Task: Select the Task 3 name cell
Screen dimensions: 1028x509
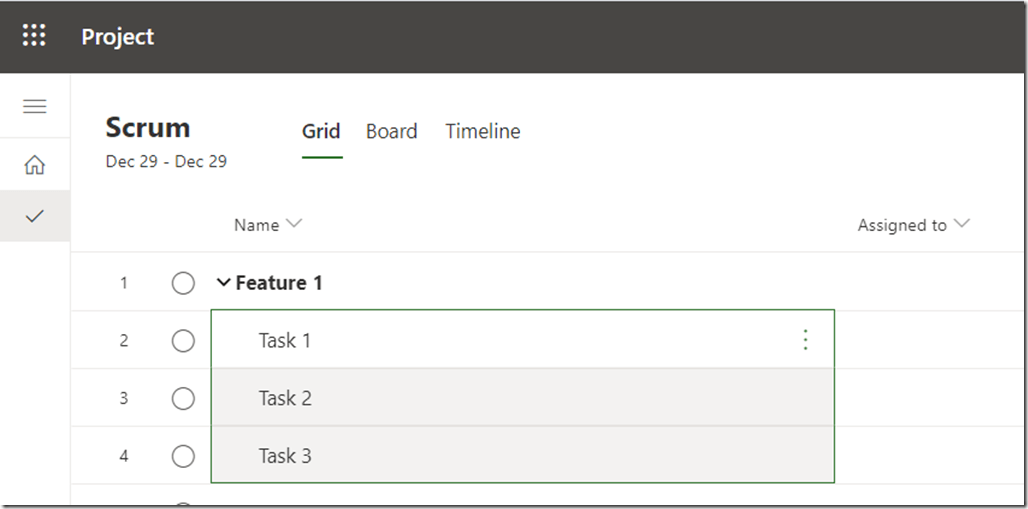Action: [x=285, y=457]
